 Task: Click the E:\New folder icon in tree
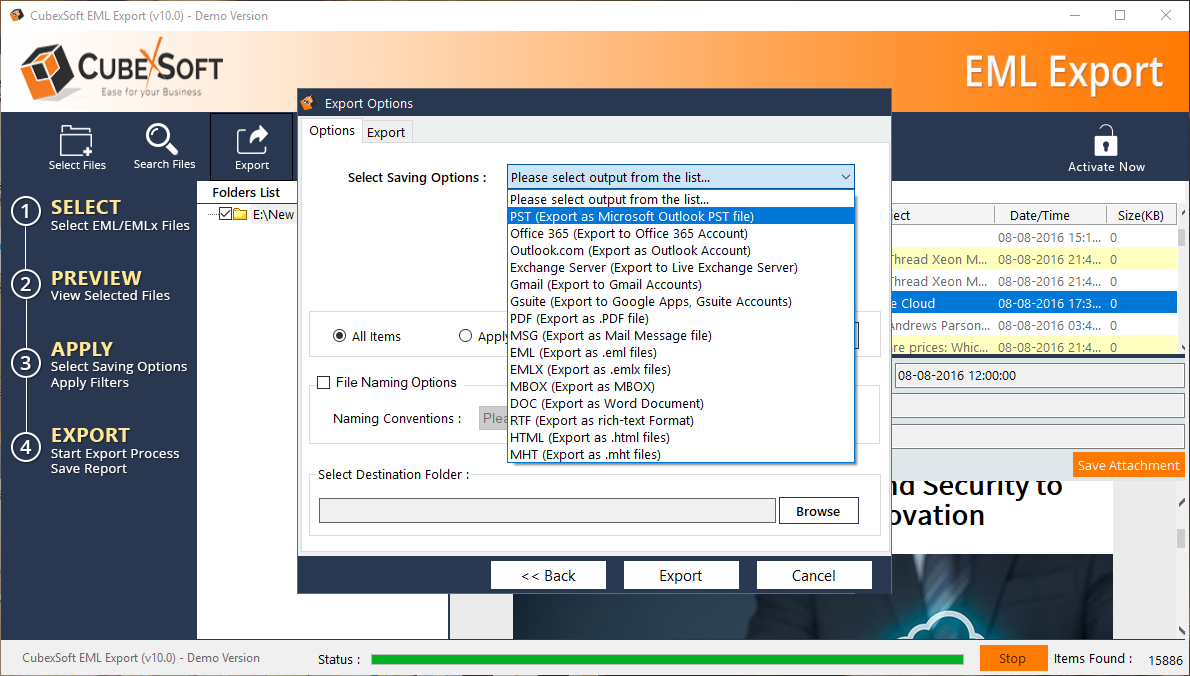tap(241, 214)
